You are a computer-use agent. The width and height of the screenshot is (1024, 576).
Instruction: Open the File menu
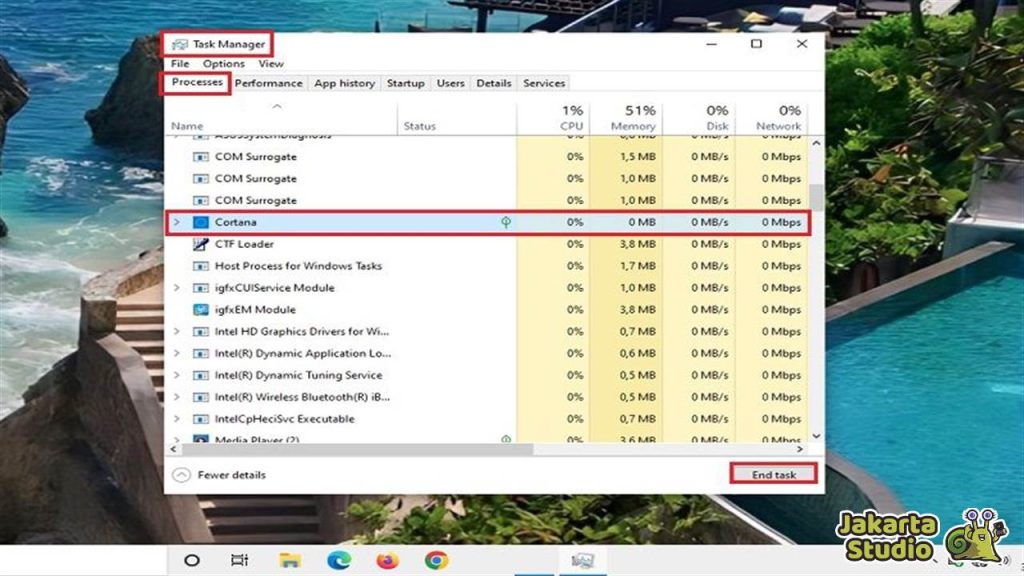(x=180, y=64)
